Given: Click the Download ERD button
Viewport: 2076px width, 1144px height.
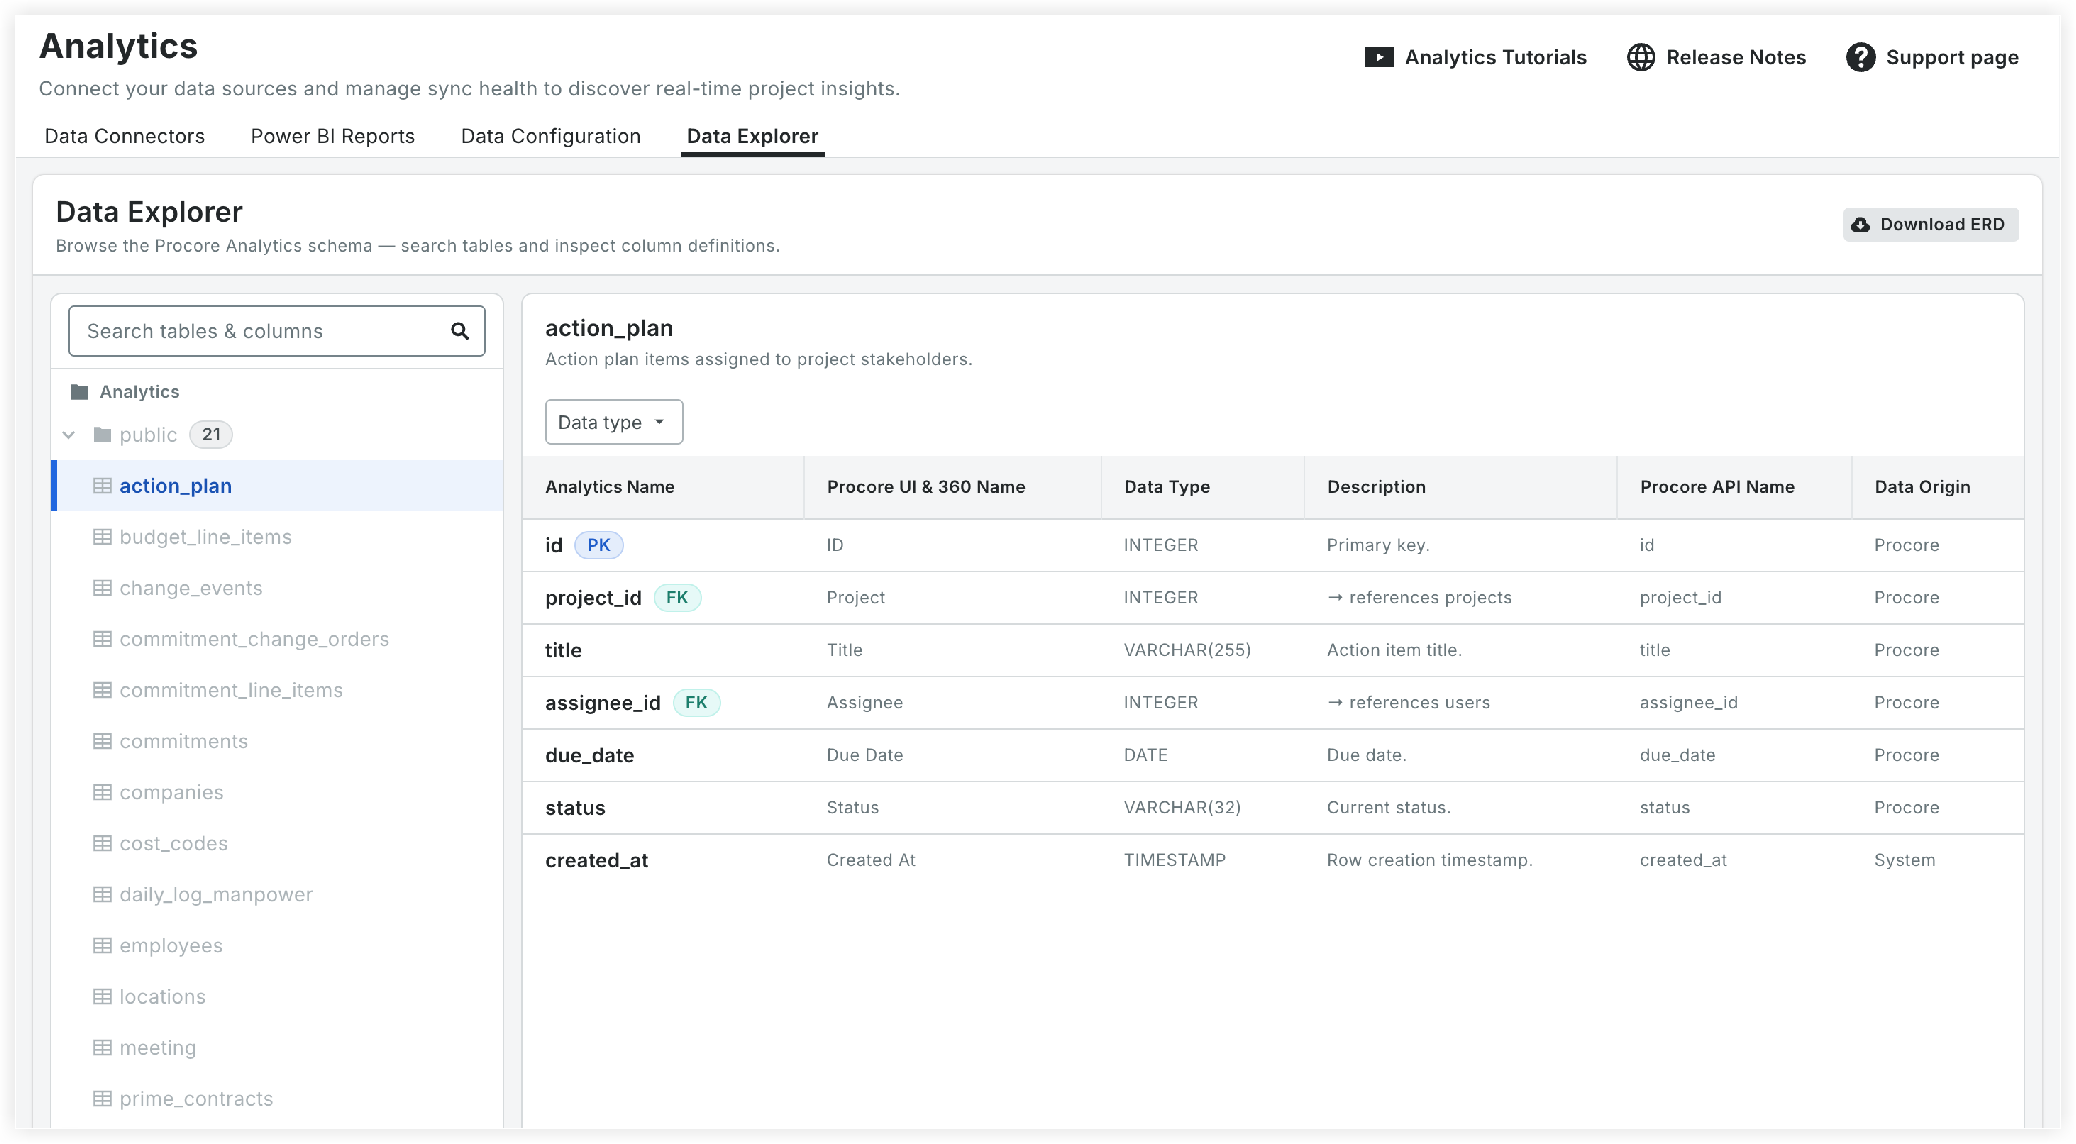Looking at the screenshot, I should [x=1930, y=225].
